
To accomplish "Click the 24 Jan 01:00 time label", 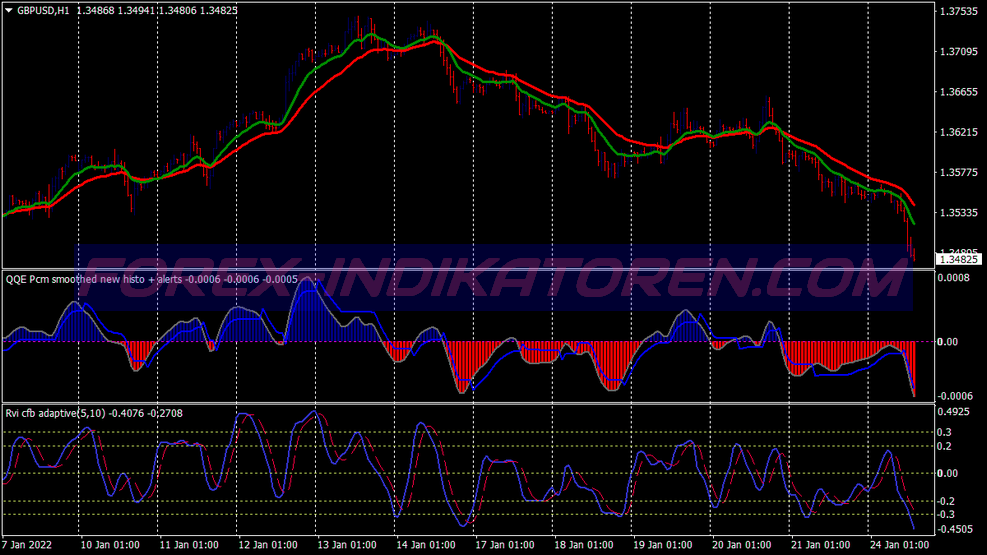I will (x=899, y=545).
